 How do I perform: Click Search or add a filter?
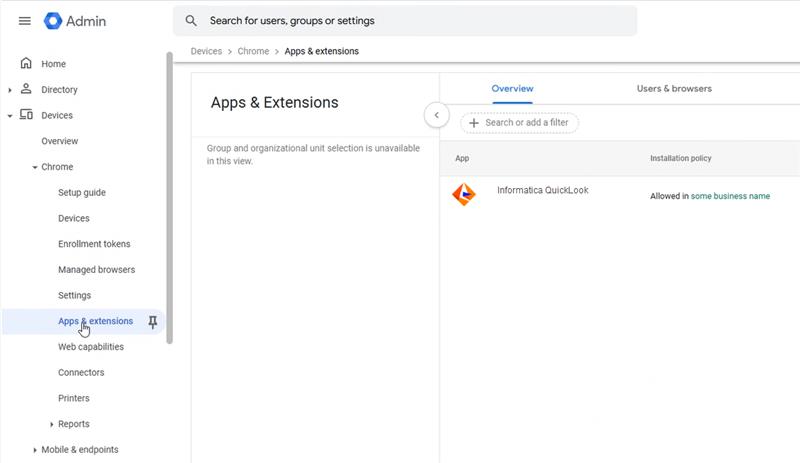(519, 123)
